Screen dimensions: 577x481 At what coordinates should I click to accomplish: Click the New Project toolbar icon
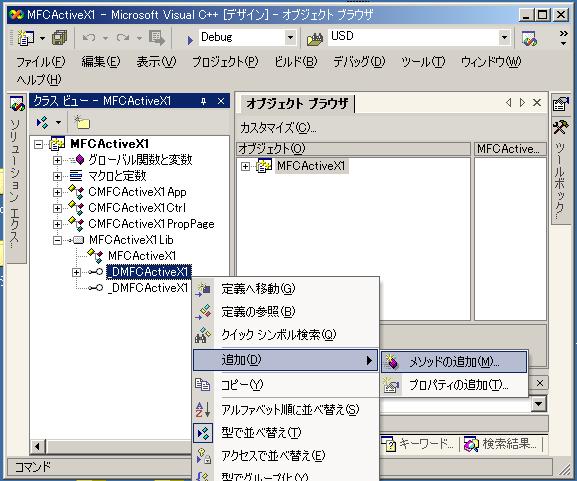26,38
